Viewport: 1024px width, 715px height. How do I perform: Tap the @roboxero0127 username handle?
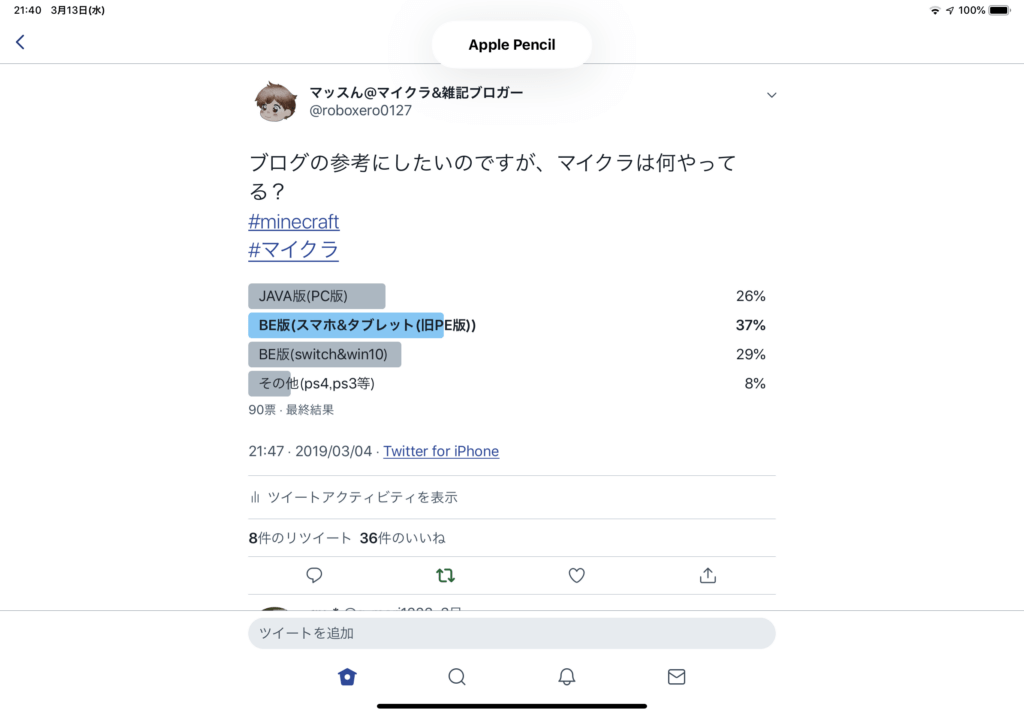[360, 111]
